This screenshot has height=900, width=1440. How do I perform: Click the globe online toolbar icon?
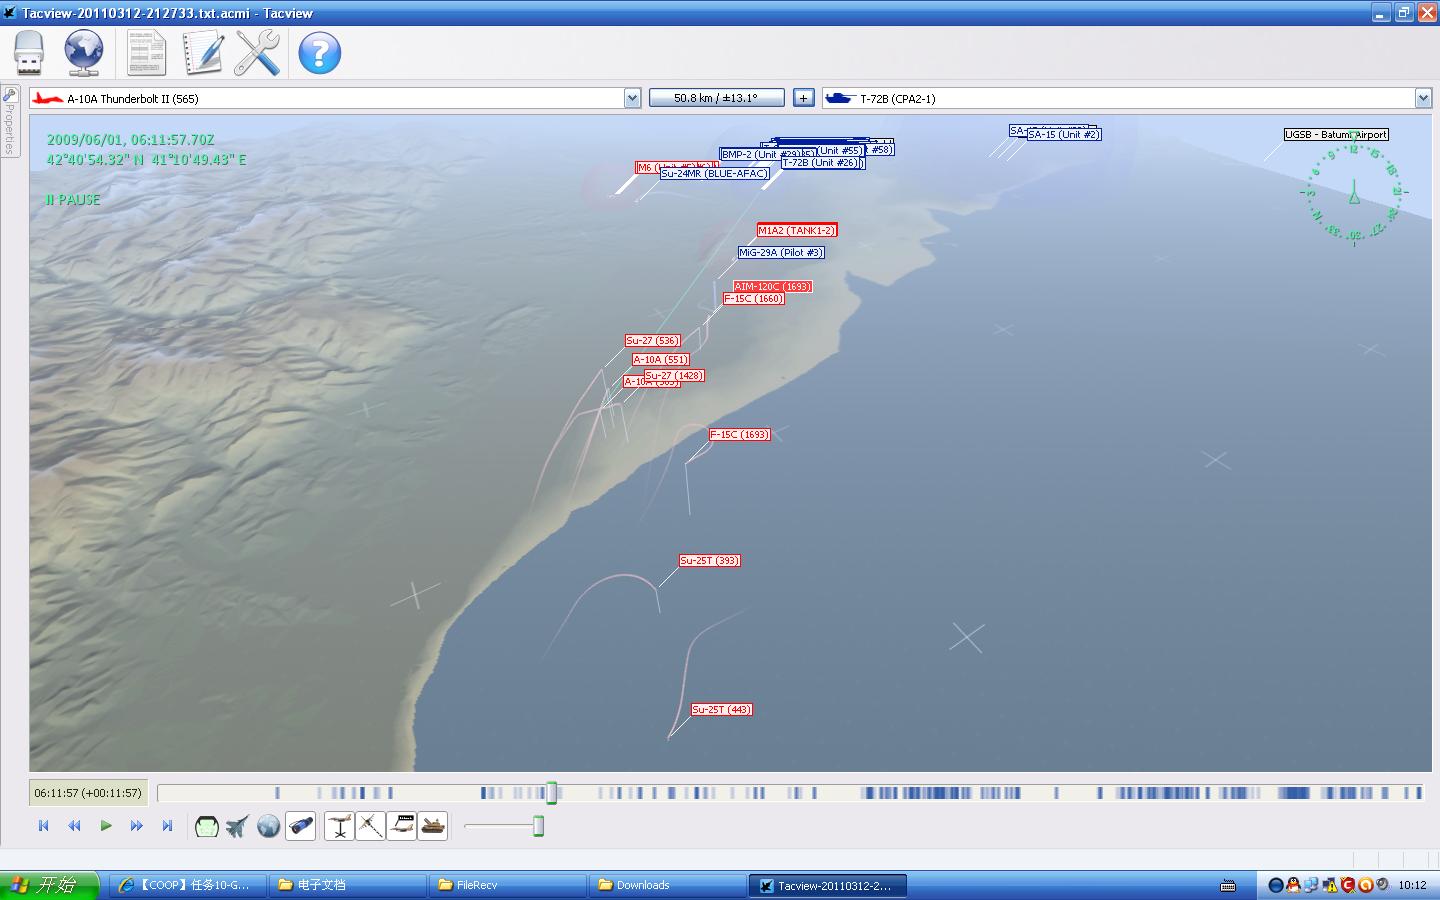click(84, 53)
